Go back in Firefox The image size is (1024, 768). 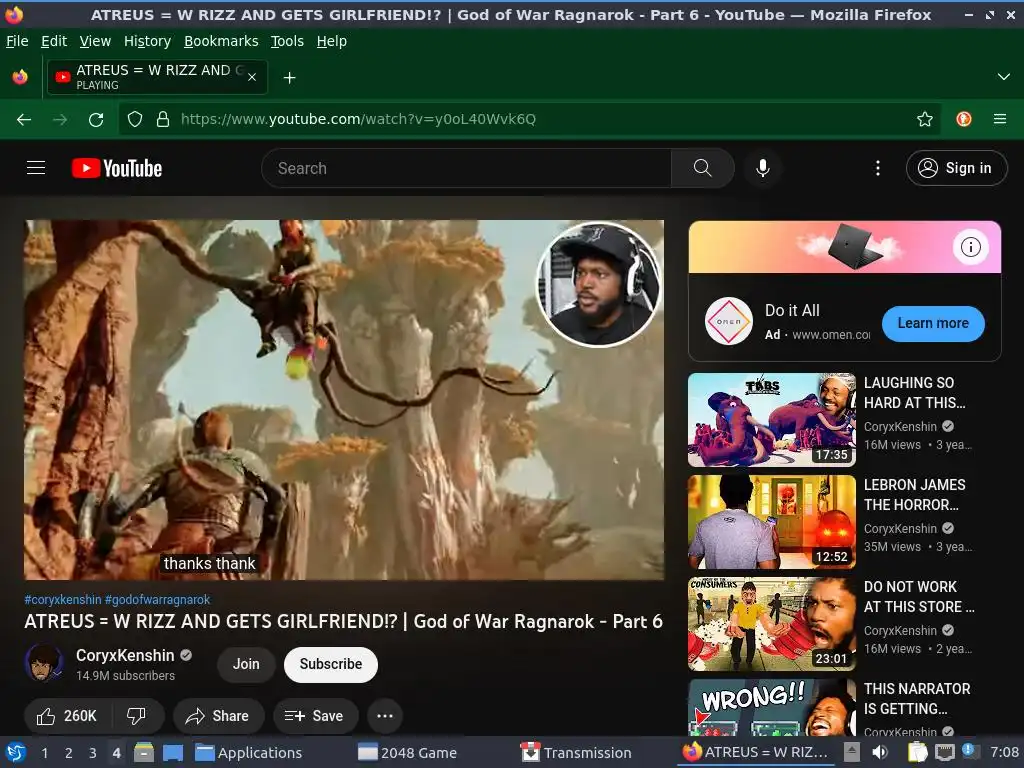24,119
